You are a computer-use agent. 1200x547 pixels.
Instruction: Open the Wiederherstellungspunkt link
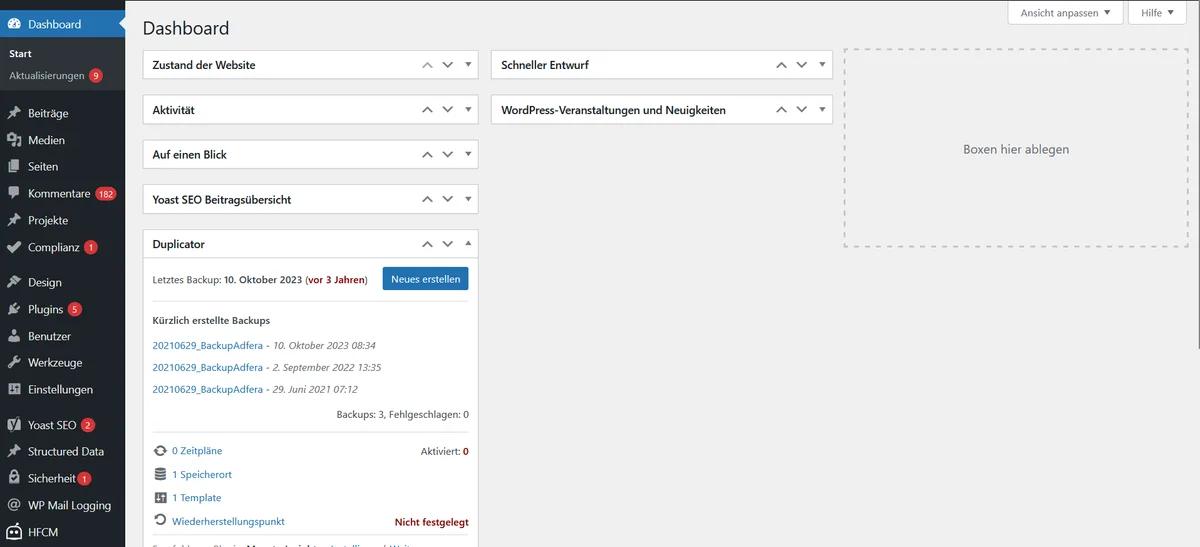click(x=228, y=521)
